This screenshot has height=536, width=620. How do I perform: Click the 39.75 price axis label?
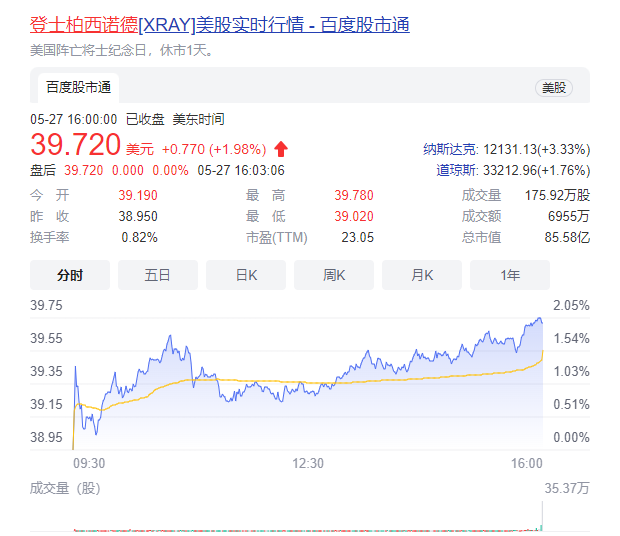pos(46,305)
